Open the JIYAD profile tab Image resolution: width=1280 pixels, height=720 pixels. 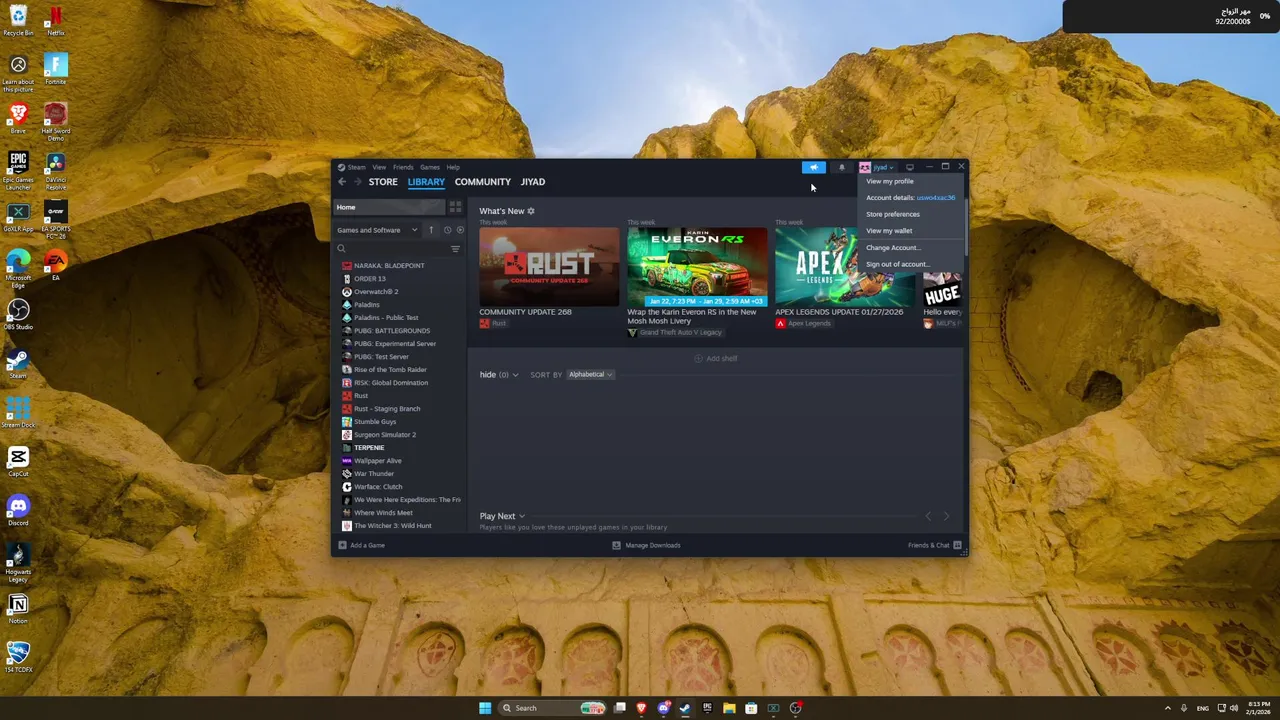click(x=533, y=182)
